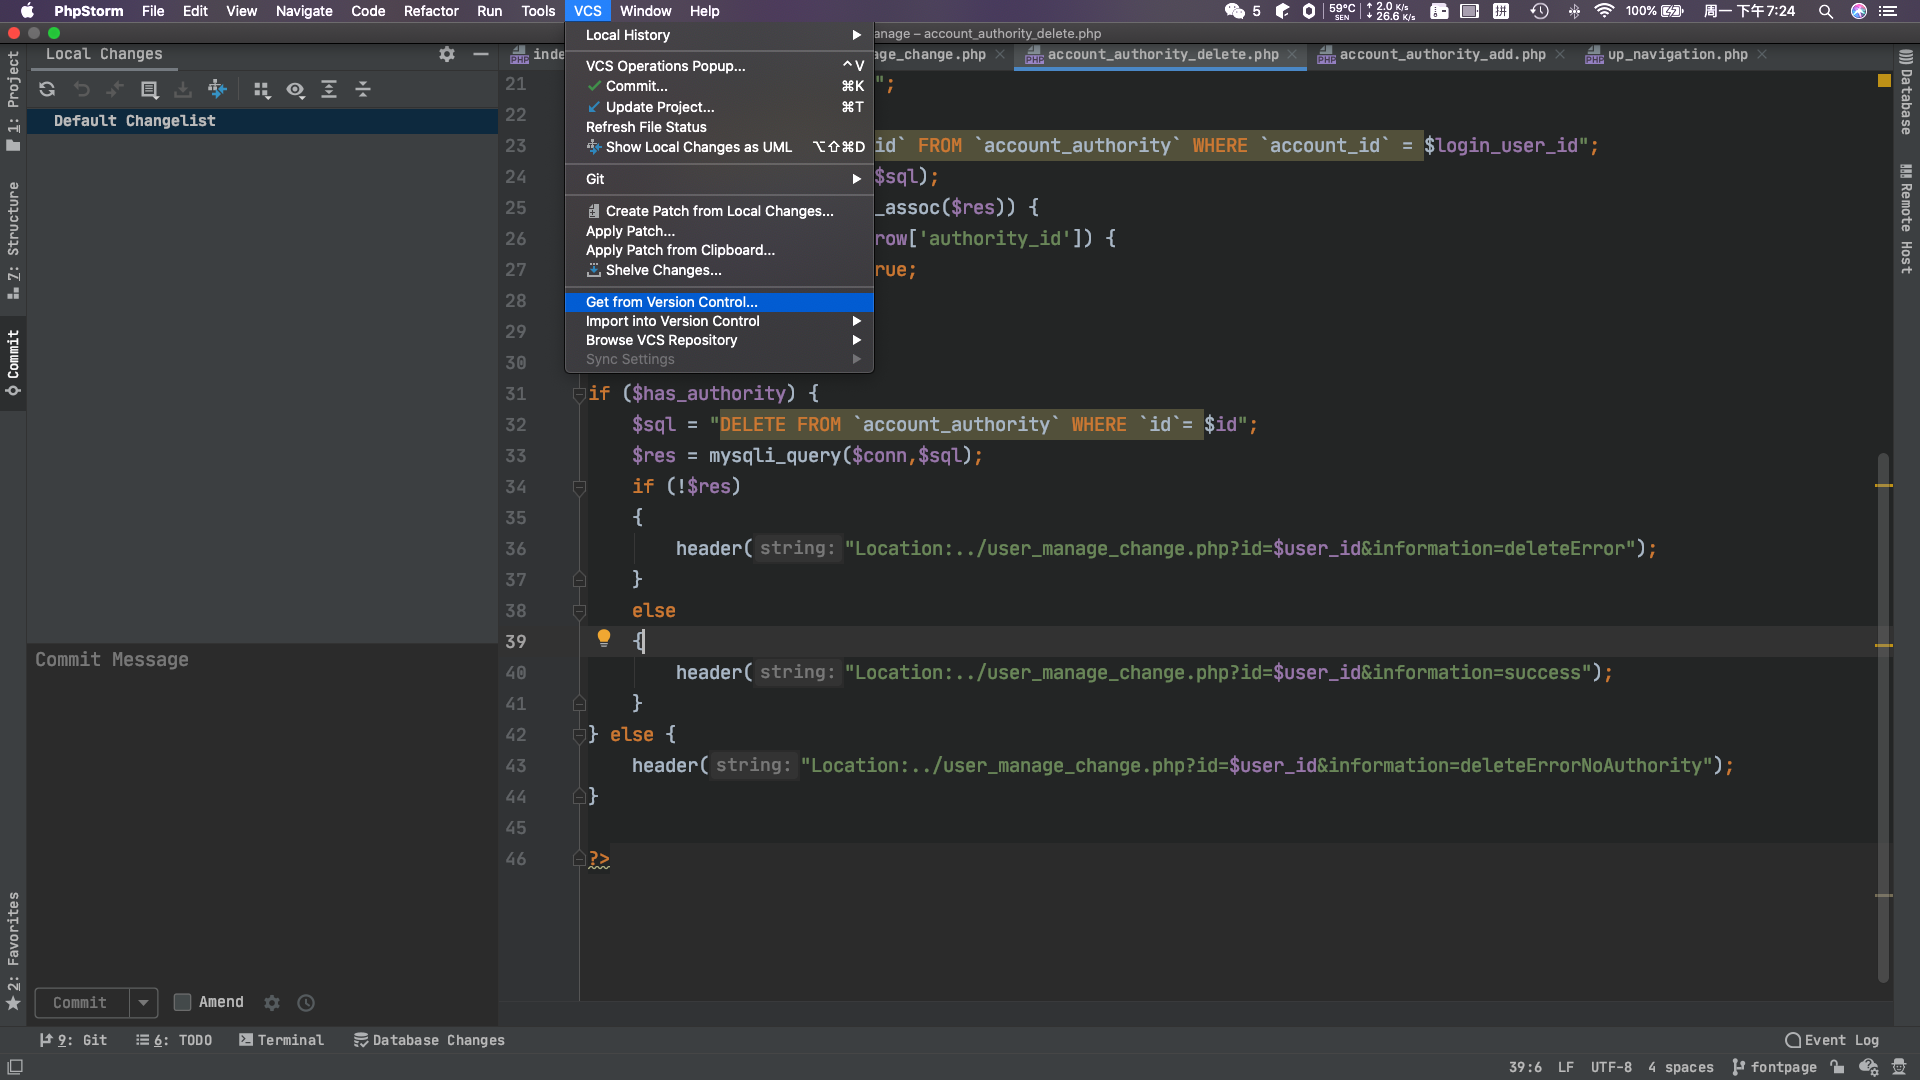The height and width of the screenshot is (1080, 1920).
Task: Click the intention lightbulb on line 39
Action: [x=604, y=638]
